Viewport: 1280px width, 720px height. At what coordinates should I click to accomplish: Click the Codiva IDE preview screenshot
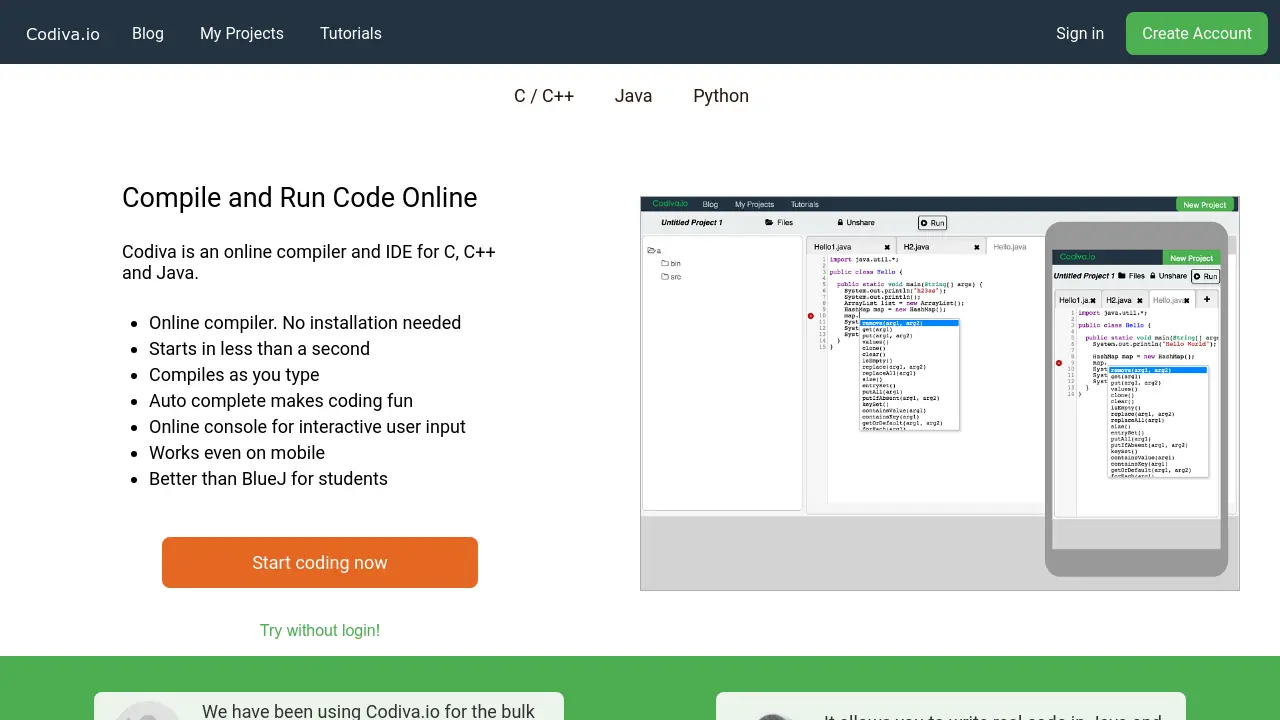(940, 393)
